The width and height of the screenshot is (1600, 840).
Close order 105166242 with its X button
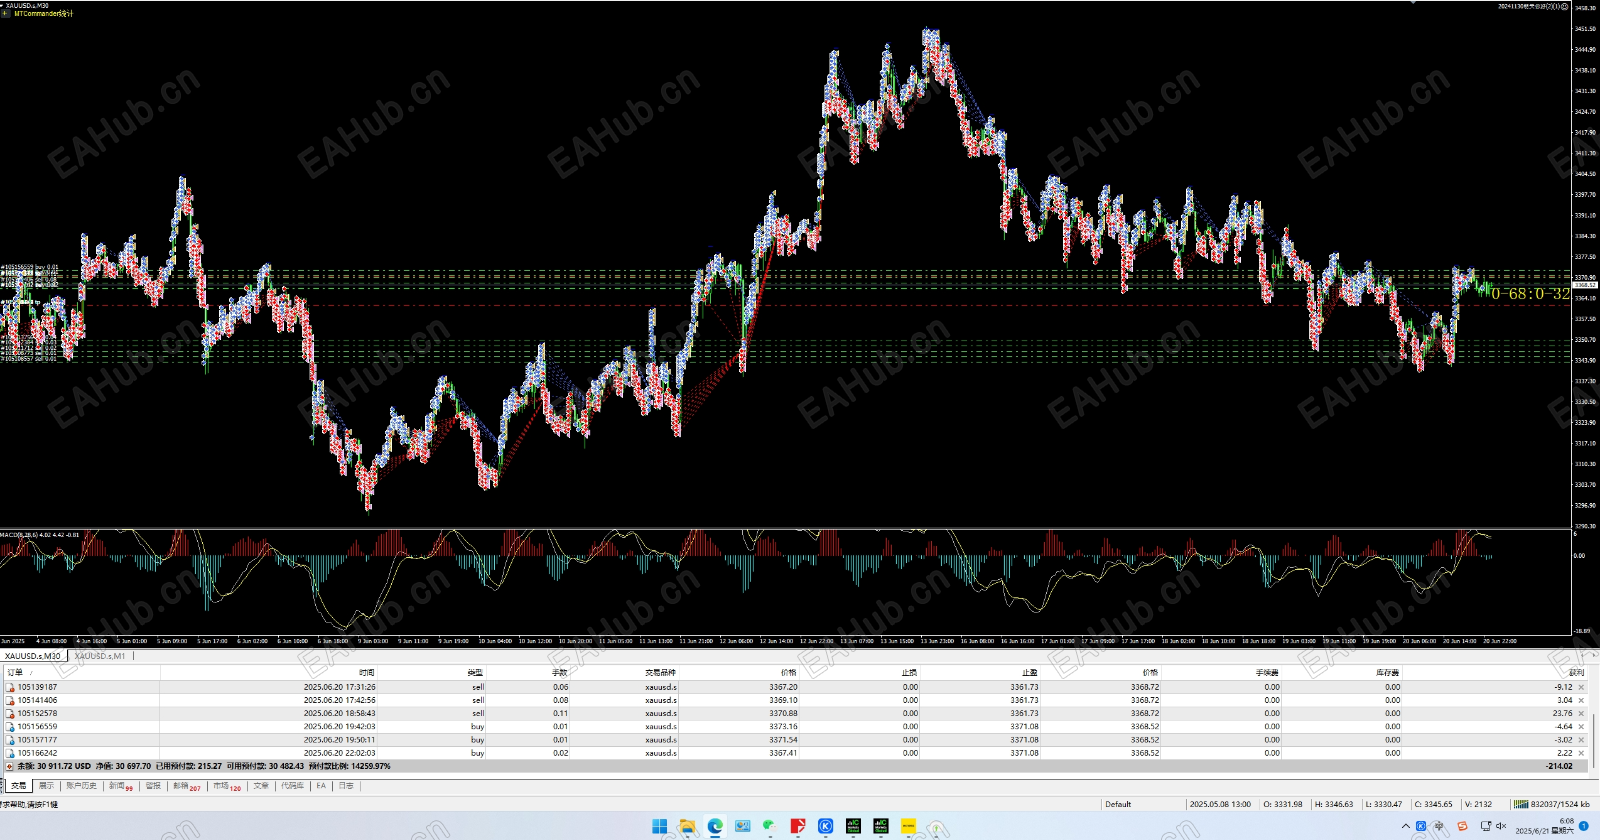click(x=1581, y=753)
